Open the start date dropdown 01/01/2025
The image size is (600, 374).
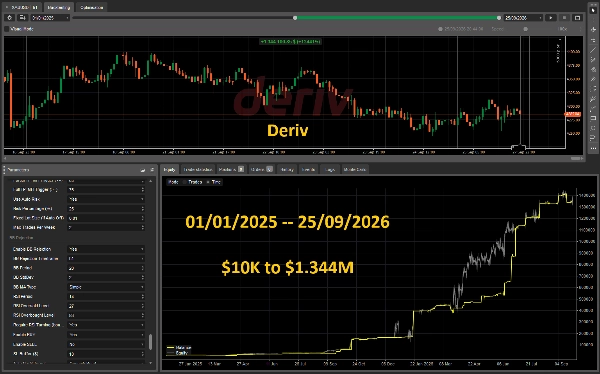pyautogui.click(x=50, y=18)
